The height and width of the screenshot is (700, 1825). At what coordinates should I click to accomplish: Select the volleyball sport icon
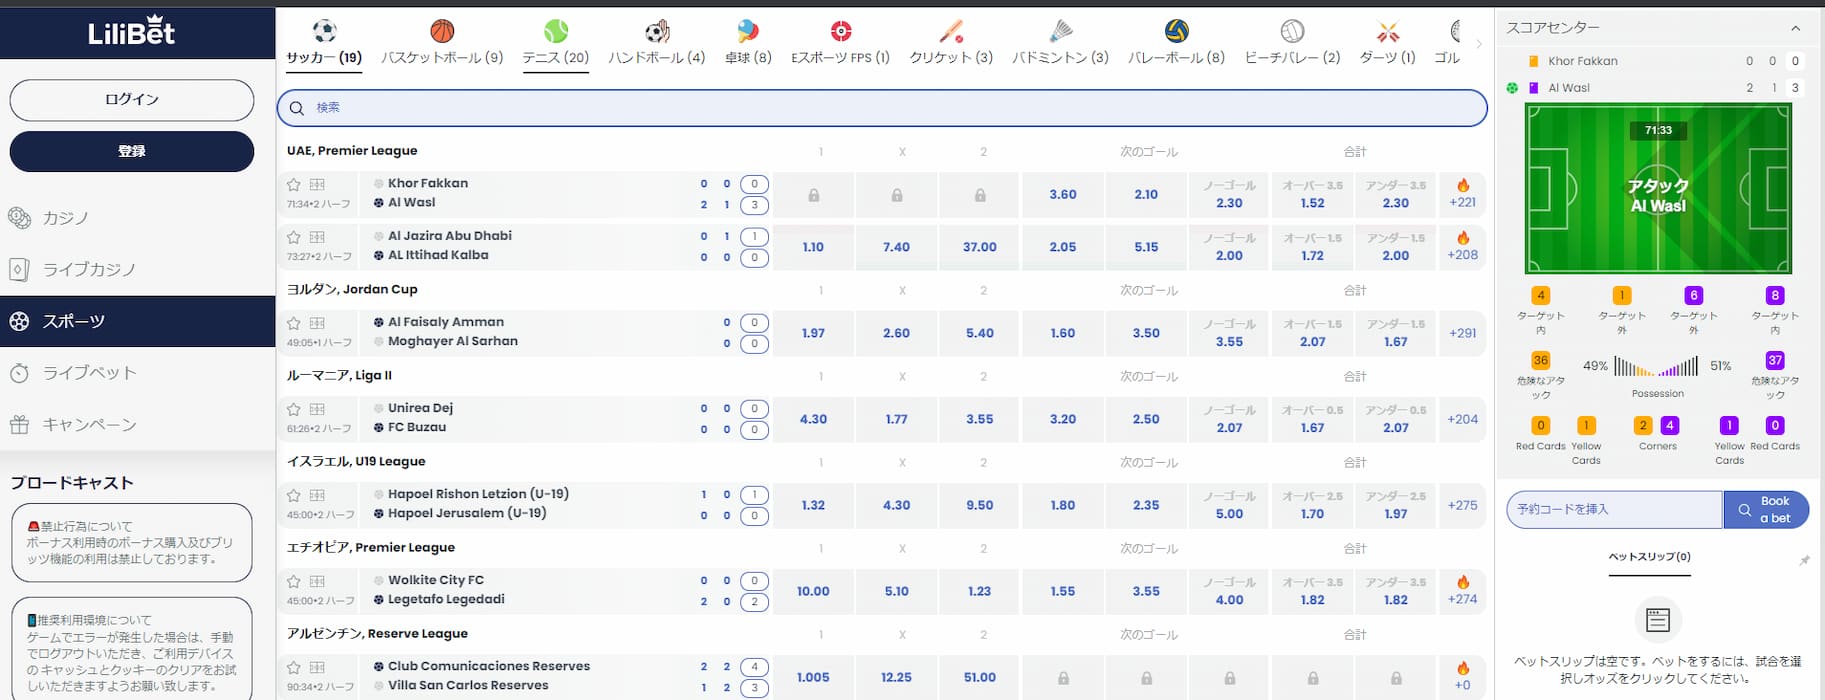click(x=1176, y=31)
